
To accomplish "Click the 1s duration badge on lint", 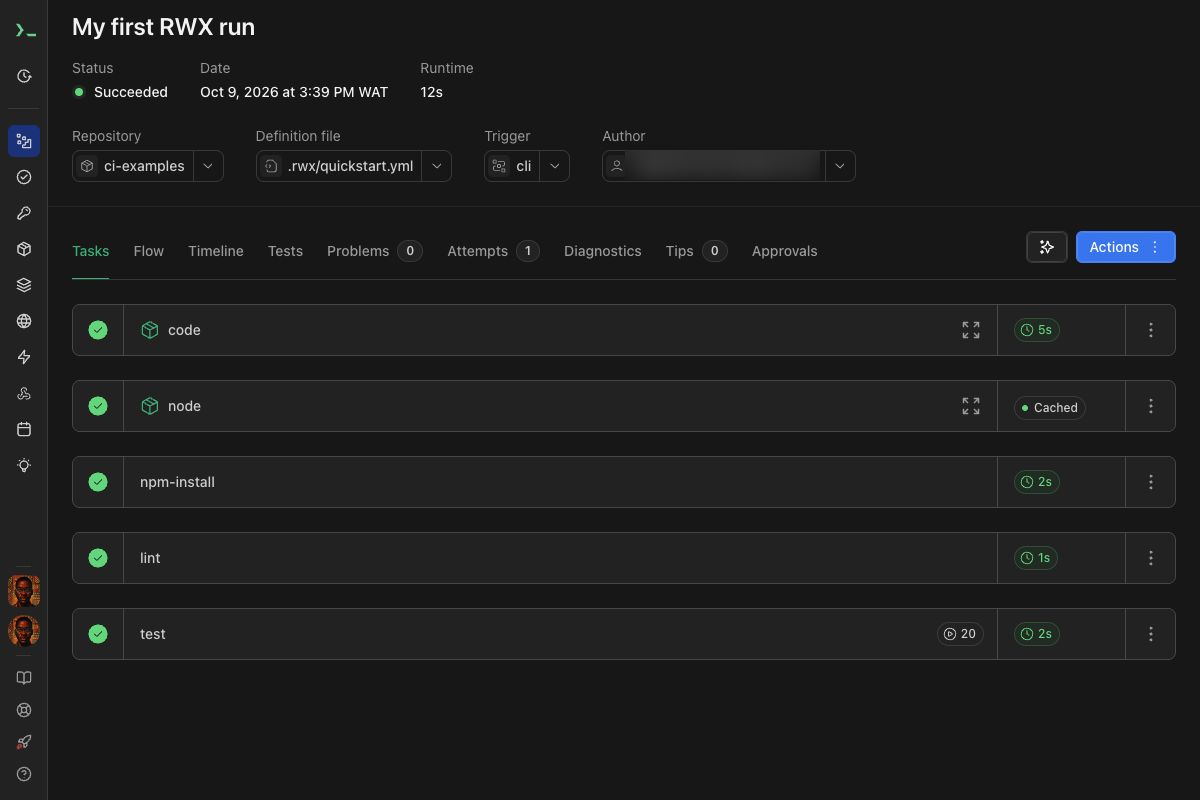I will 1037,558.
